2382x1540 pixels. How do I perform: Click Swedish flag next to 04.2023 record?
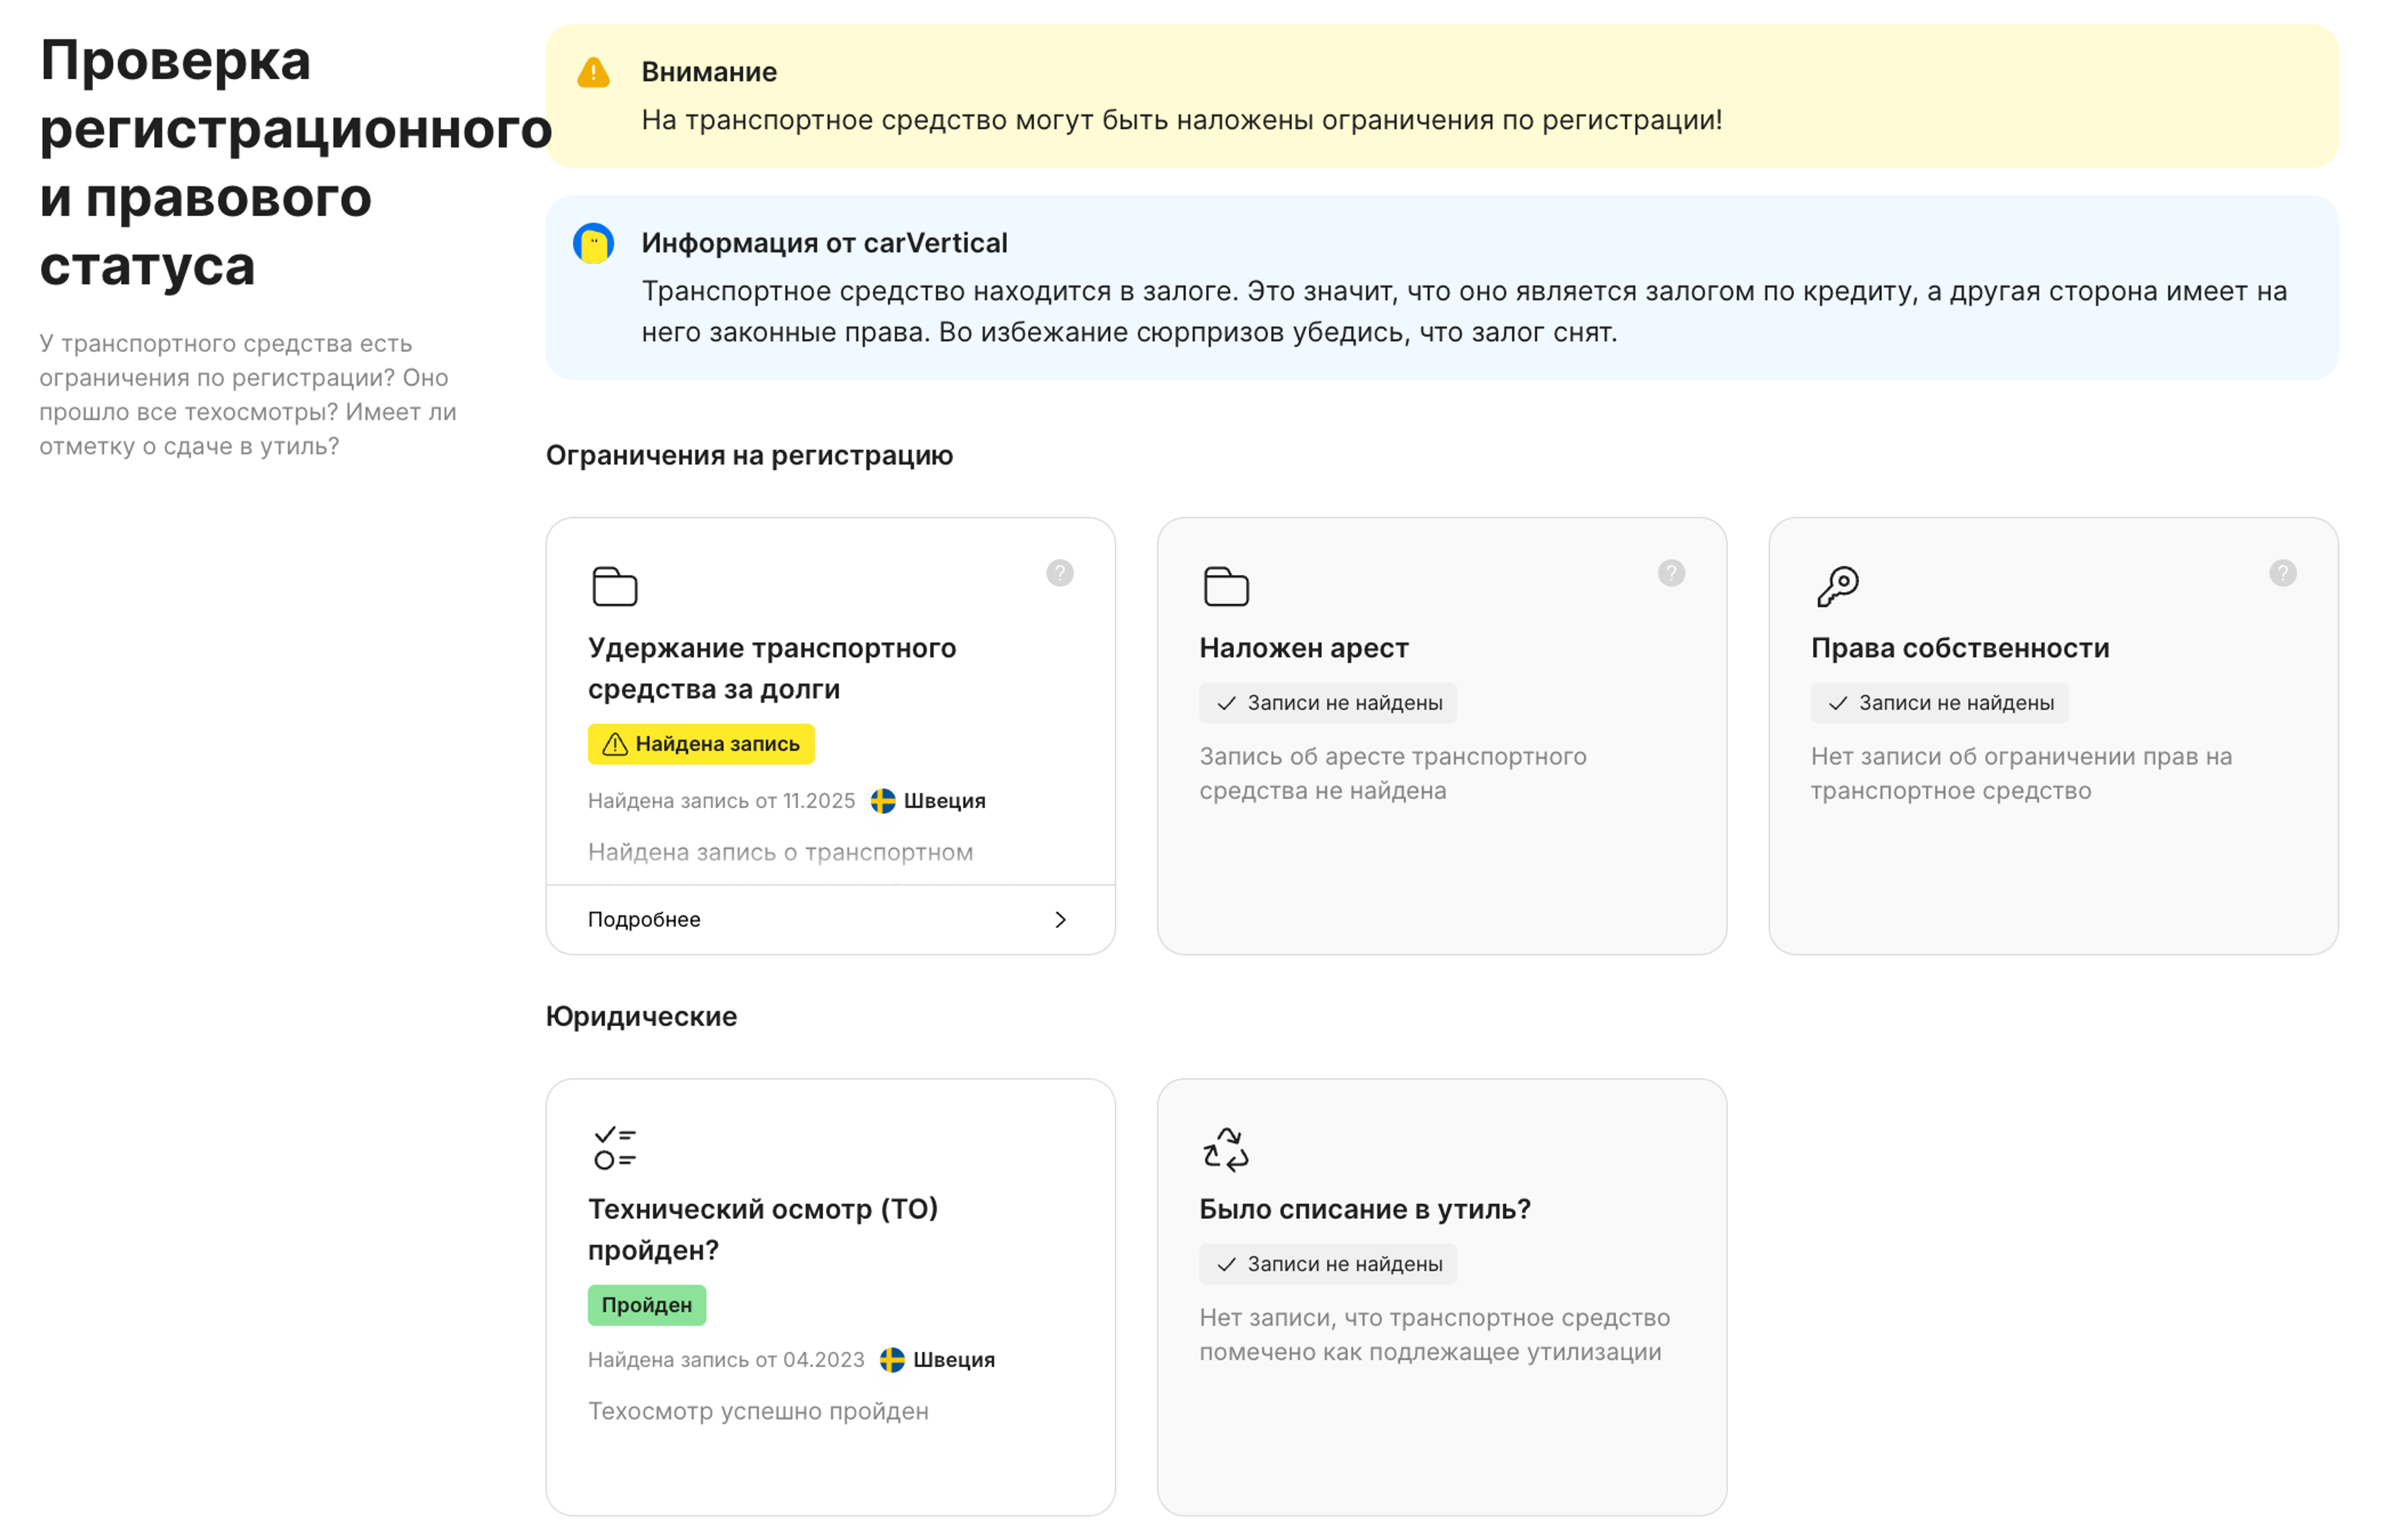pos(892,1360)
